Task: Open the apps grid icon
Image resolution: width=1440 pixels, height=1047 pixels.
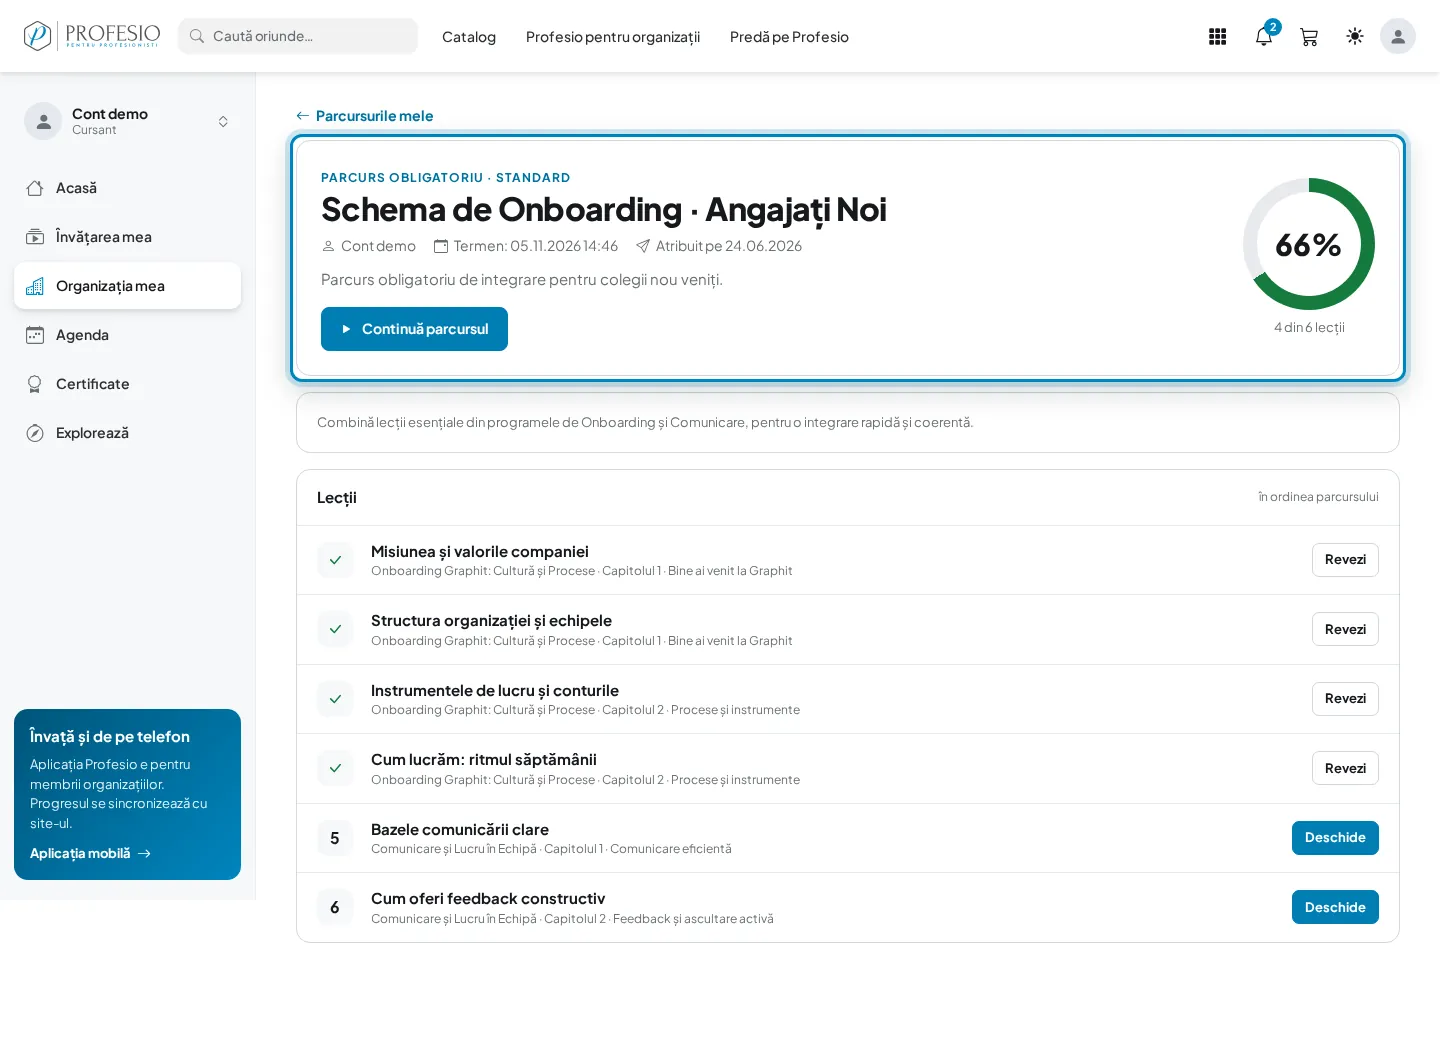Action: pos(1217,37)
